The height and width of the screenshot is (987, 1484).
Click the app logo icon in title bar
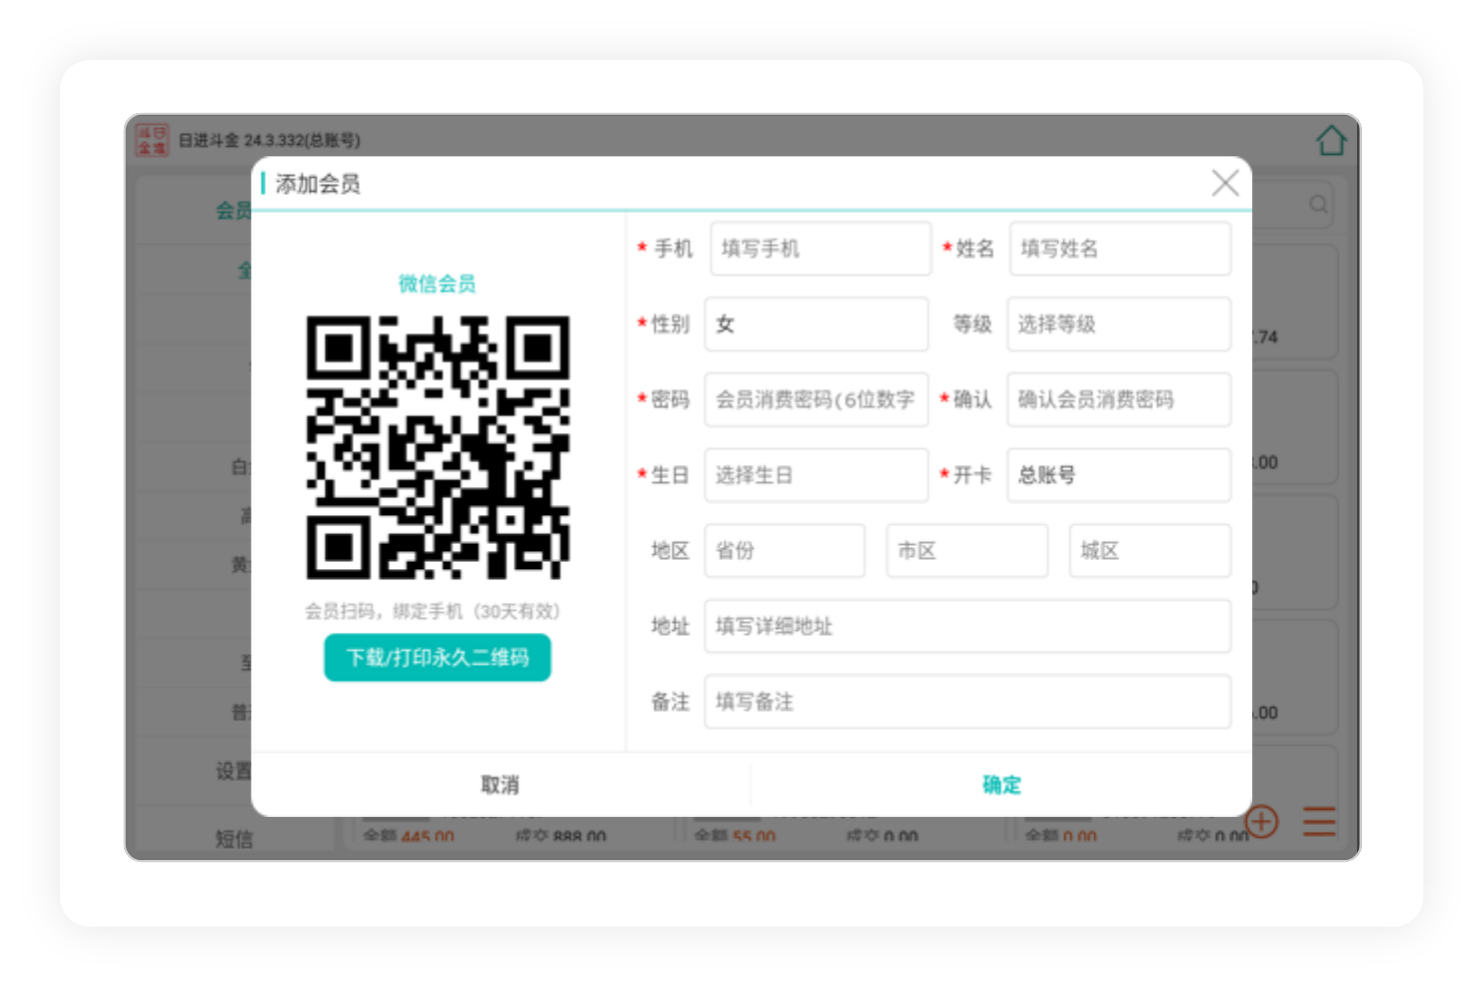click(x=152, y=140)
